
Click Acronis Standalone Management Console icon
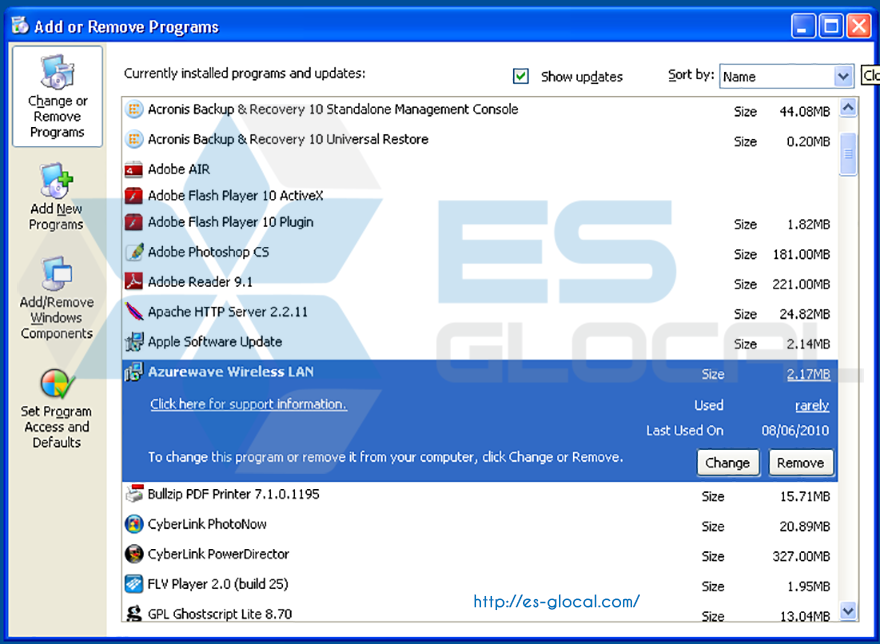click(x=134, y=109)
